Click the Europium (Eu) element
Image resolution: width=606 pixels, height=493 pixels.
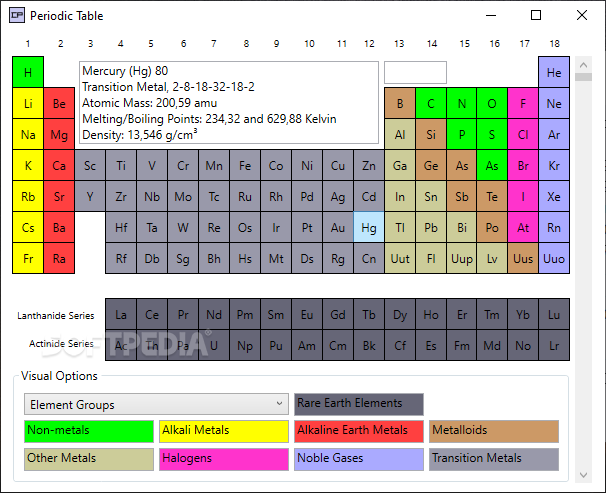[x=307, y=314]
